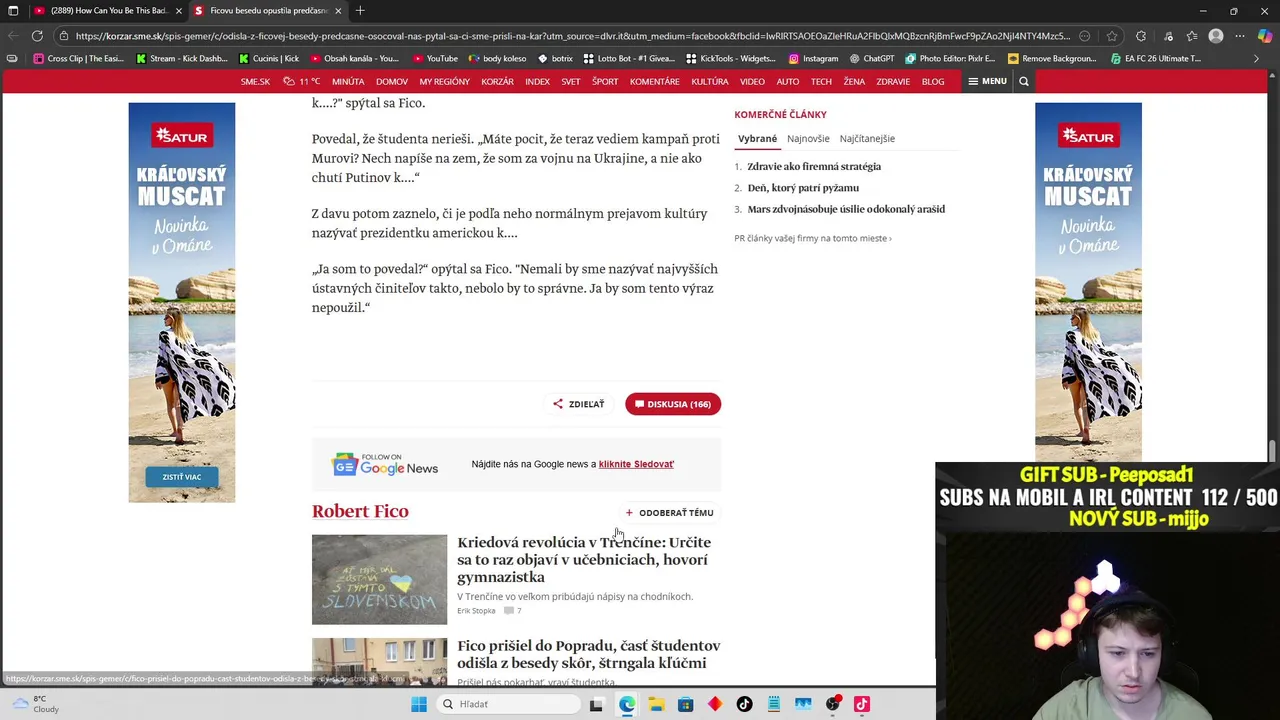Screen dimensions: 1280x720
Task: Close the 'Ficovu besedu opustila' tab
Action: click(x=338, y=11)
